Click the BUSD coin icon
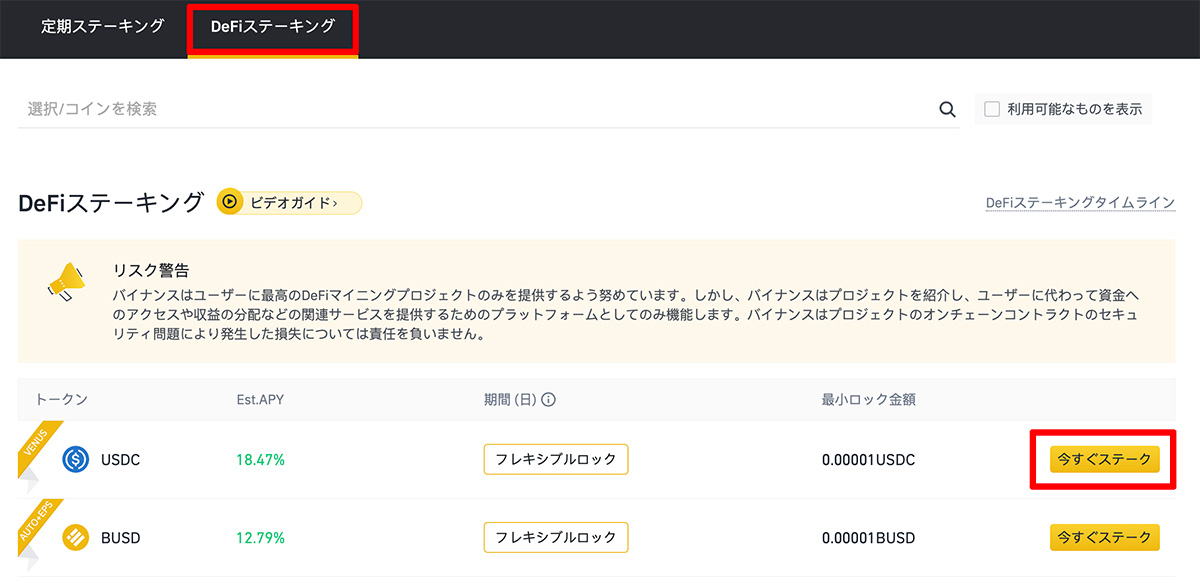The width and height of the screenshot is (1200, 577). (x=76, y=538)
